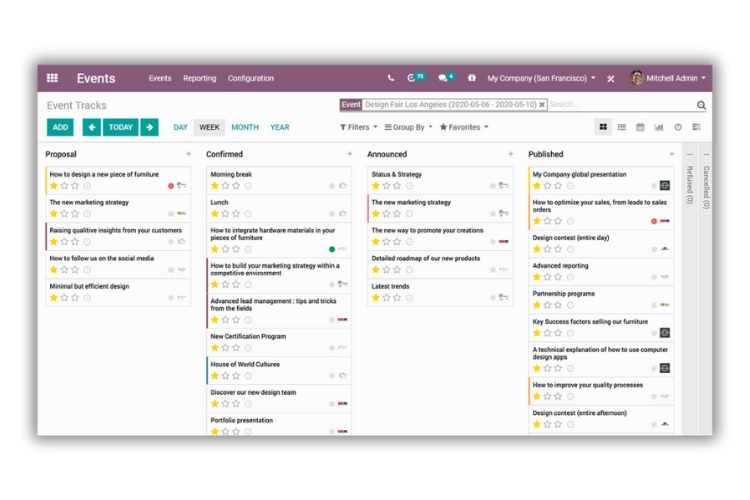The width and height of the screenshot is (750, 500).
Task: Remove the Design Fair Los Angeles filter
Action: 542,105
